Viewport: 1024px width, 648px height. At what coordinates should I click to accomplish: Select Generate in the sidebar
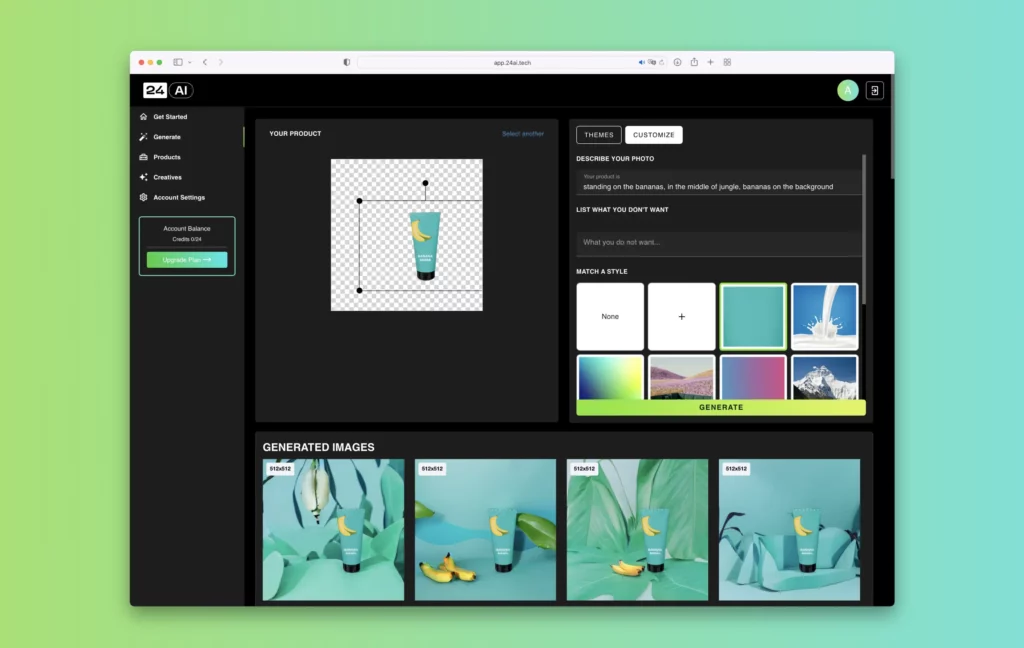167,137
